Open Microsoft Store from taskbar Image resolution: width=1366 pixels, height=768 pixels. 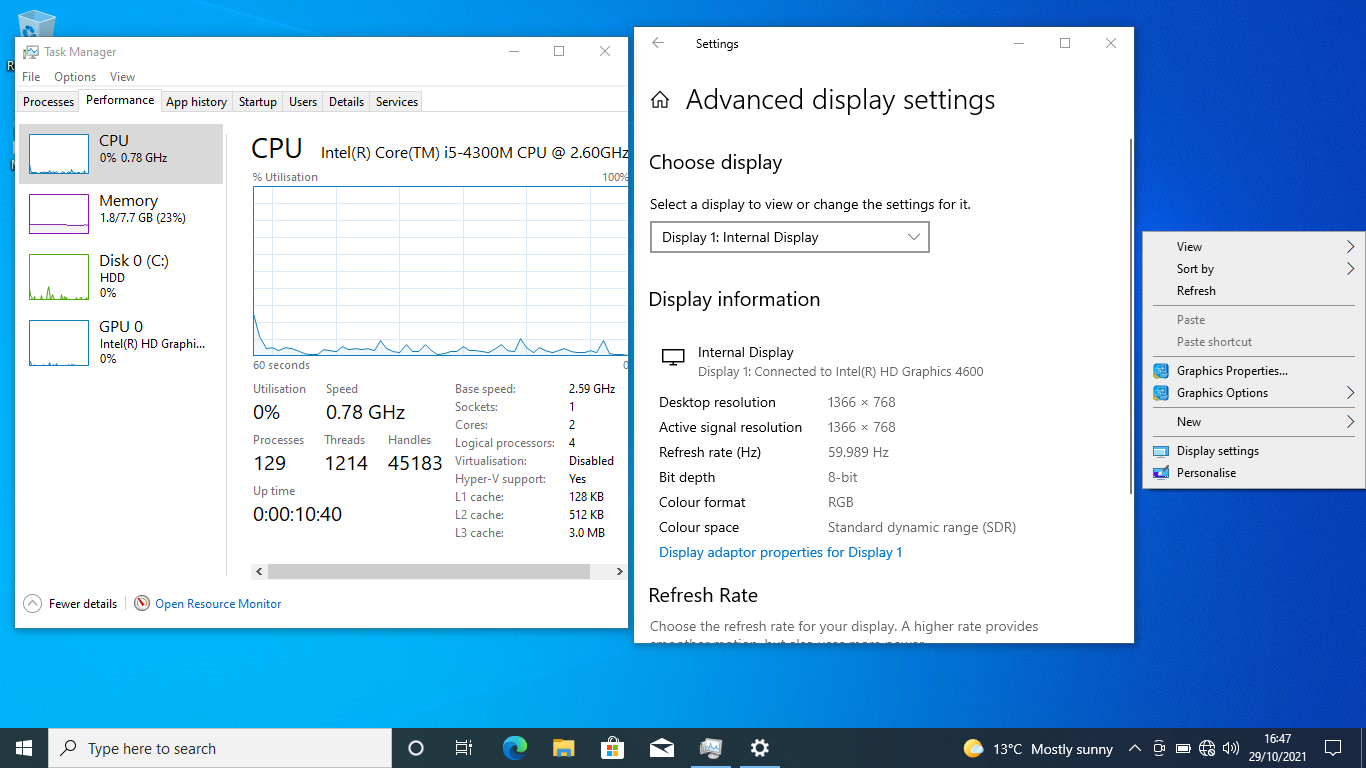(612, 748)
